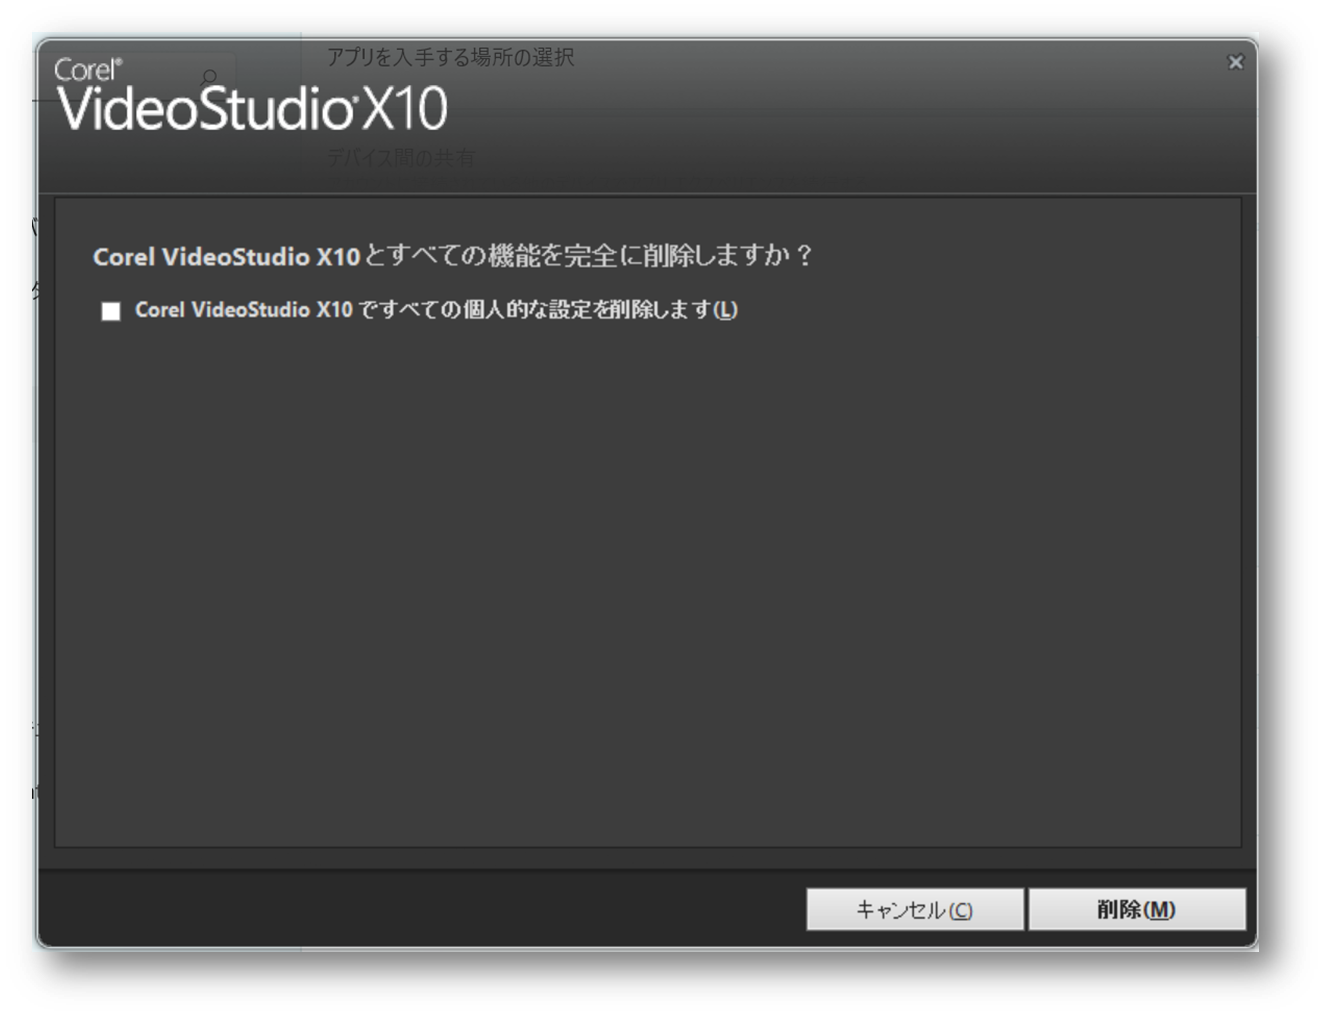Click the faint search magnifier icon behind the header
Image resolution: width=1324 pixels, height=1017 pixels.
pyautogui.click(x=209, y=77)
